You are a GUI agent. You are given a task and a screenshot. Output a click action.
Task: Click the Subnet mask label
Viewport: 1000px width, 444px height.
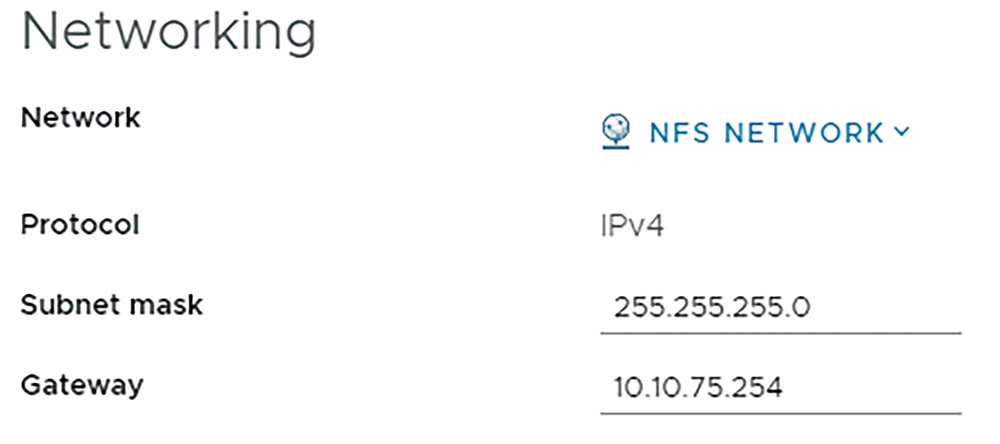[x=112, y=305]
